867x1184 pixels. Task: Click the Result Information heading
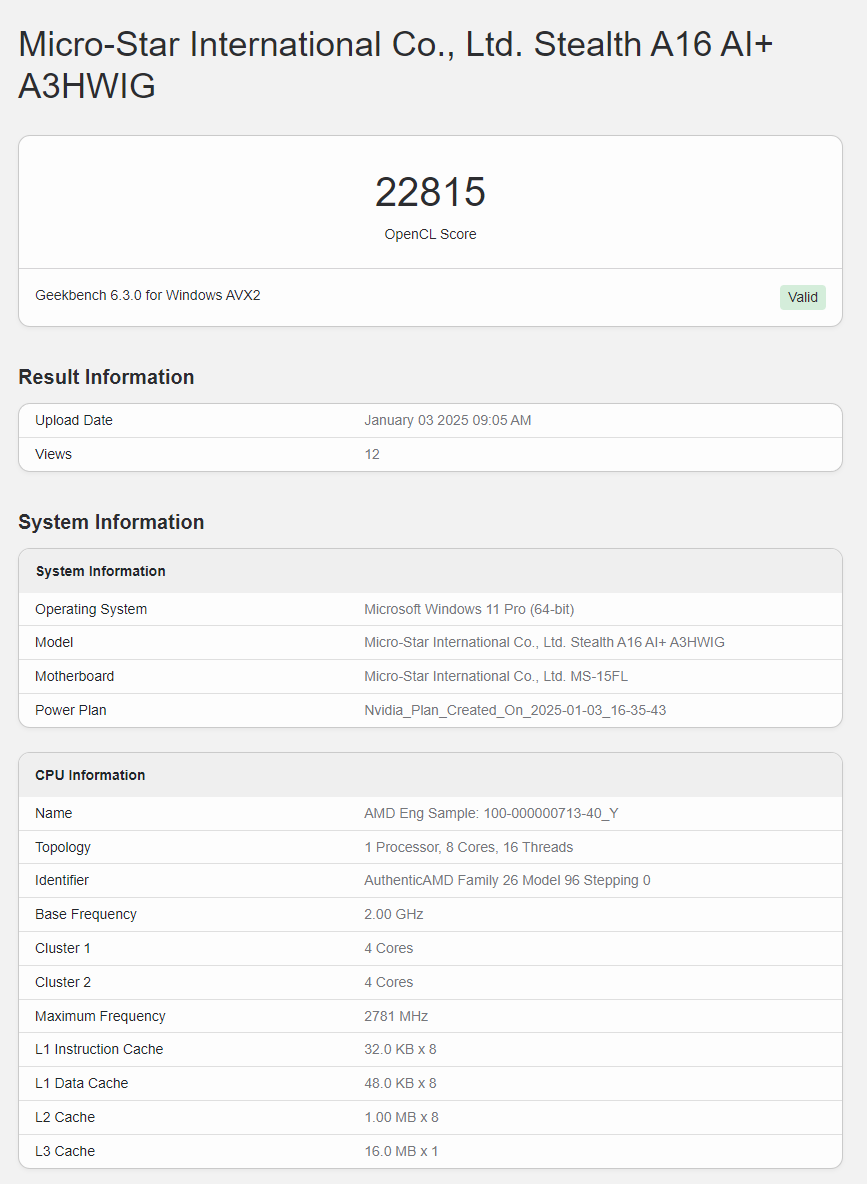click(106, 377)
